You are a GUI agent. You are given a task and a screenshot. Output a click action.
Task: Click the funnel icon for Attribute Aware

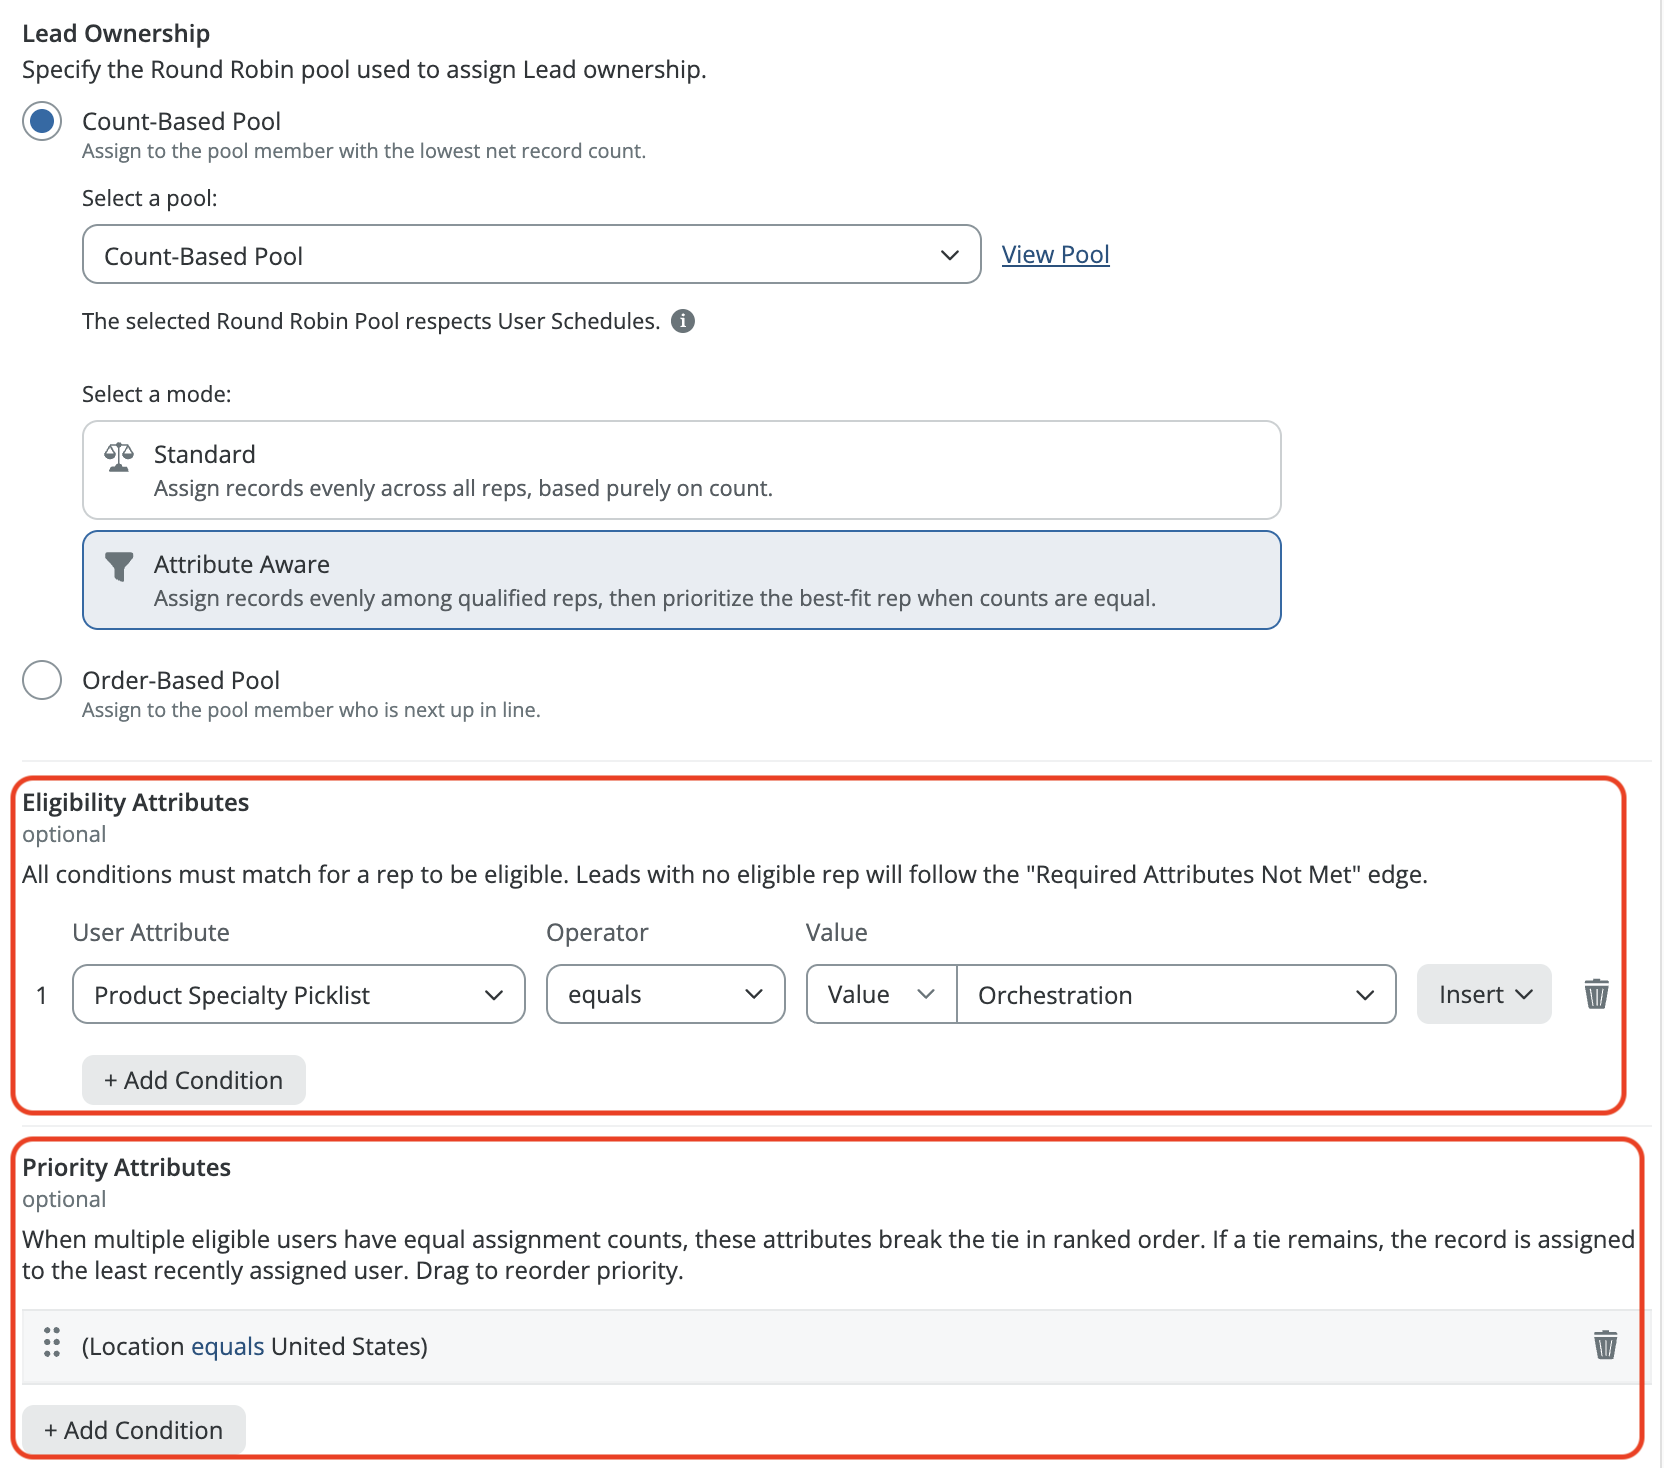point(119,567)
